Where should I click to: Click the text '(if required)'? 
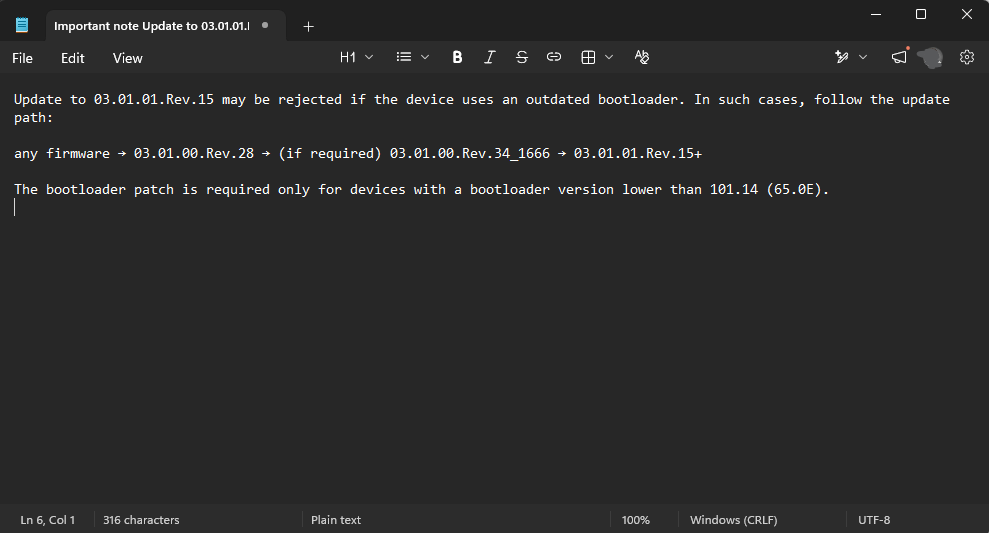330,153
